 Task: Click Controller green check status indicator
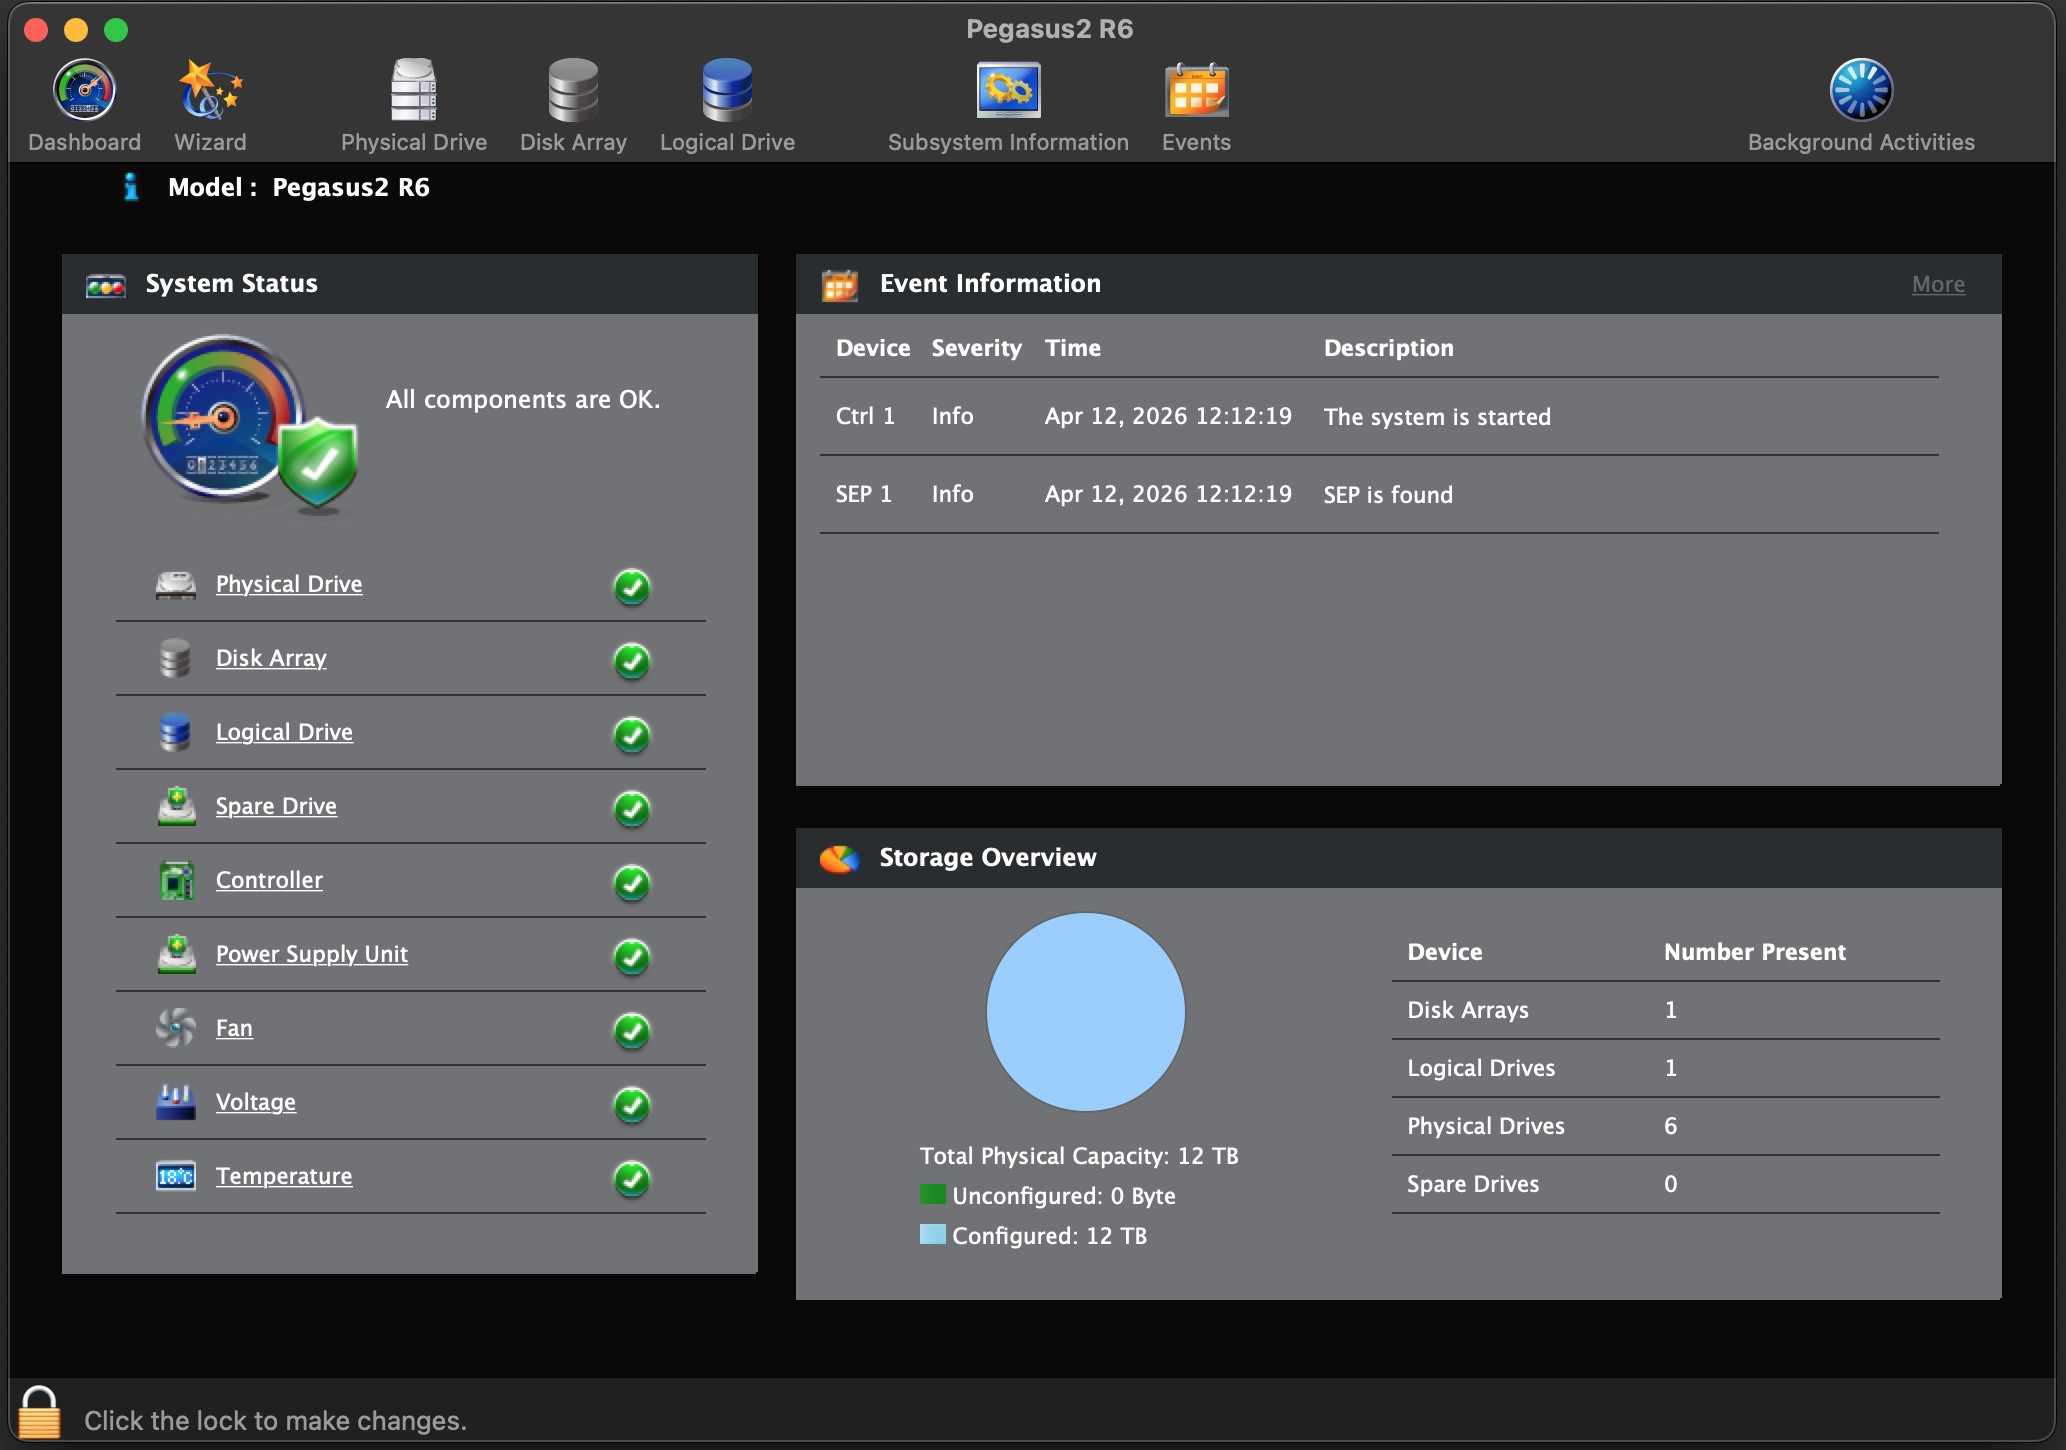click(631, 882)
